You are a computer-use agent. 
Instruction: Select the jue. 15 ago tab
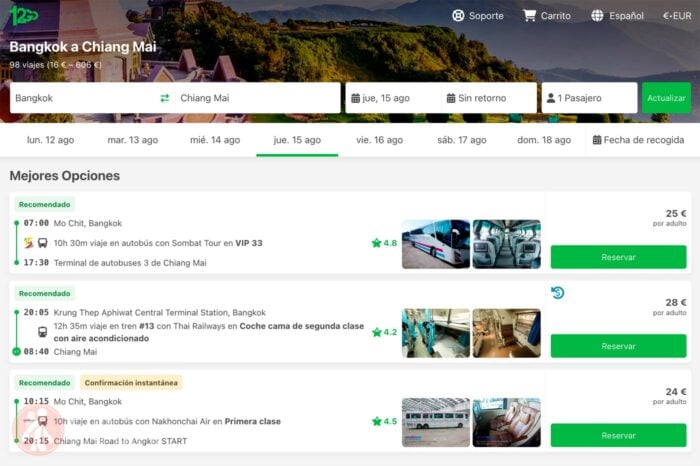(297, 140)
